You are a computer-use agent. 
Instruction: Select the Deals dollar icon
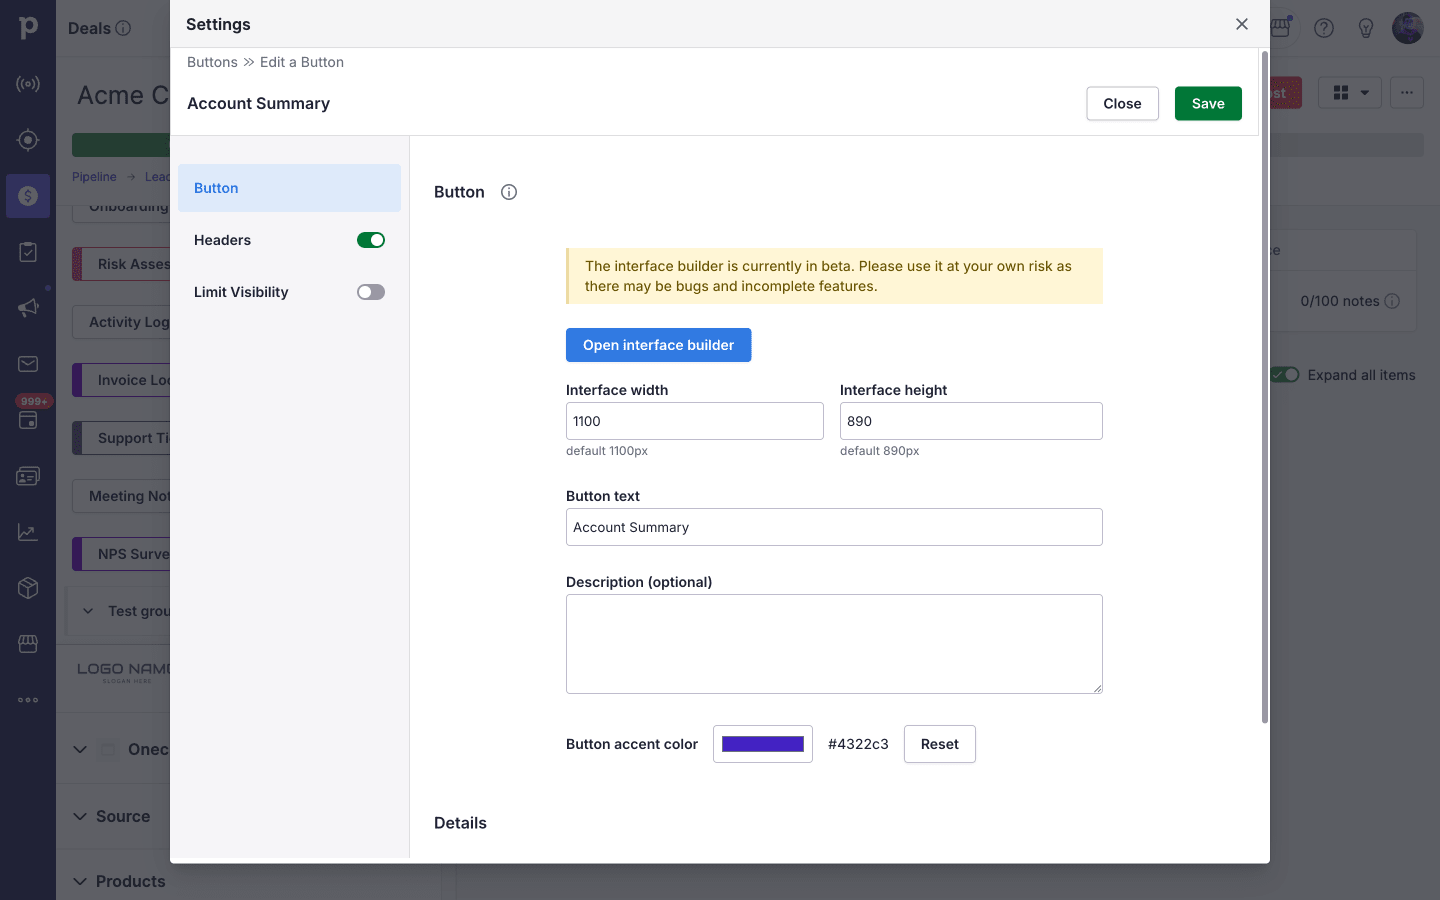(x=28, y=196)
